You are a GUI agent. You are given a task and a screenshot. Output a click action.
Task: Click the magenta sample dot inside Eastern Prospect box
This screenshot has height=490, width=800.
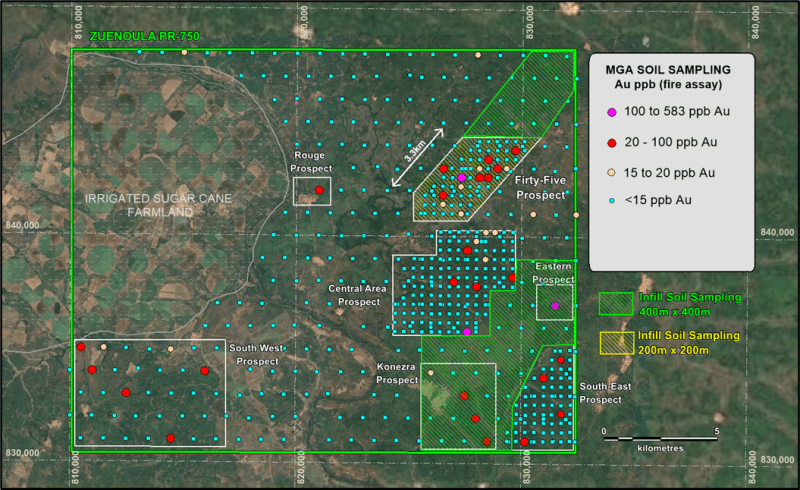[x=555, y=306]
